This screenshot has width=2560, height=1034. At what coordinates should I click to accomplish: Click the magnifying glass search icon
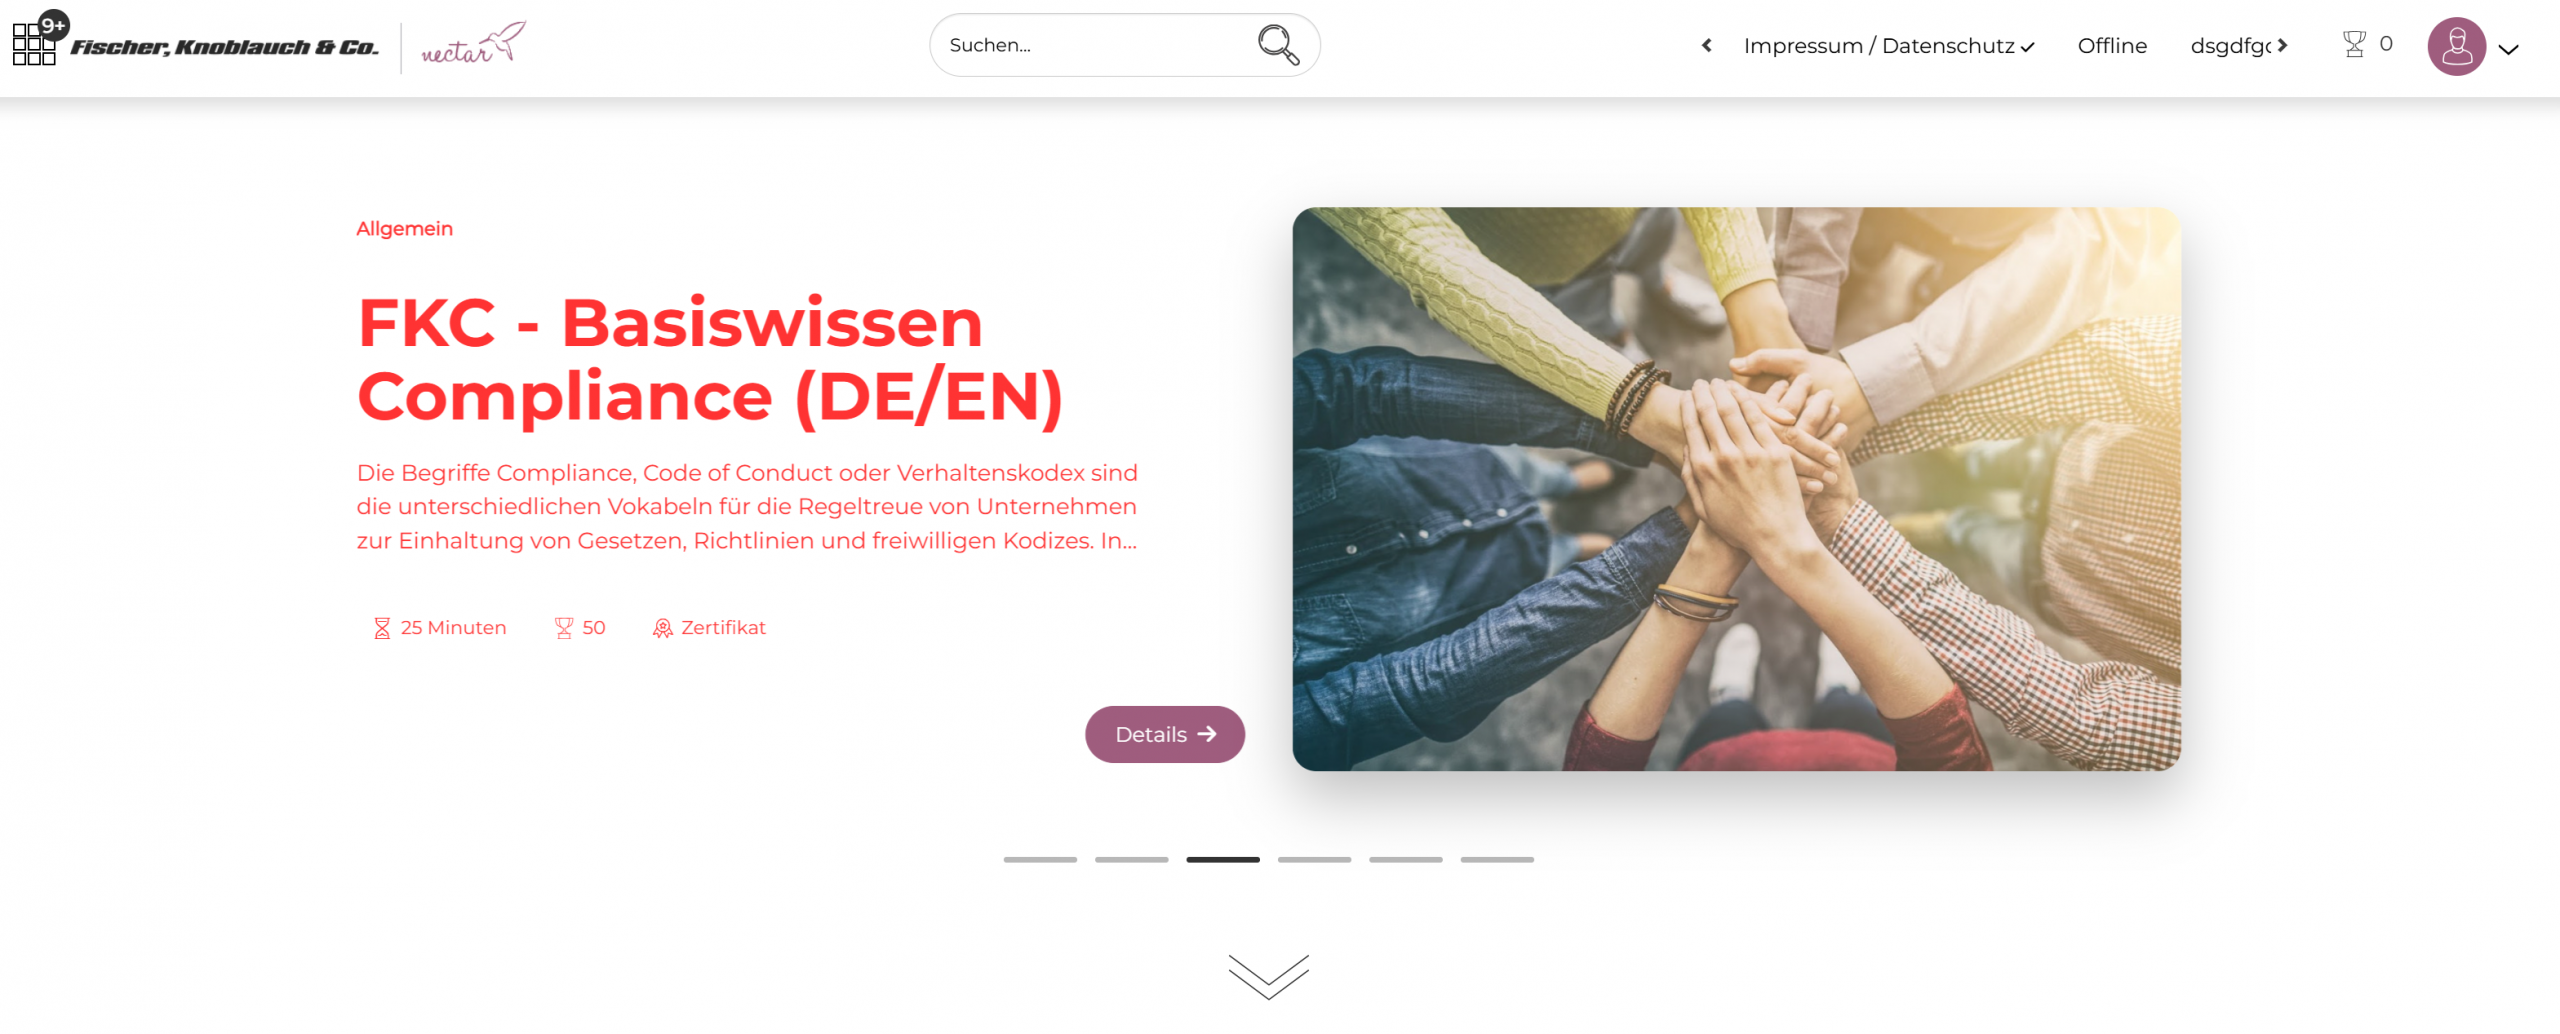point(1278,45)
